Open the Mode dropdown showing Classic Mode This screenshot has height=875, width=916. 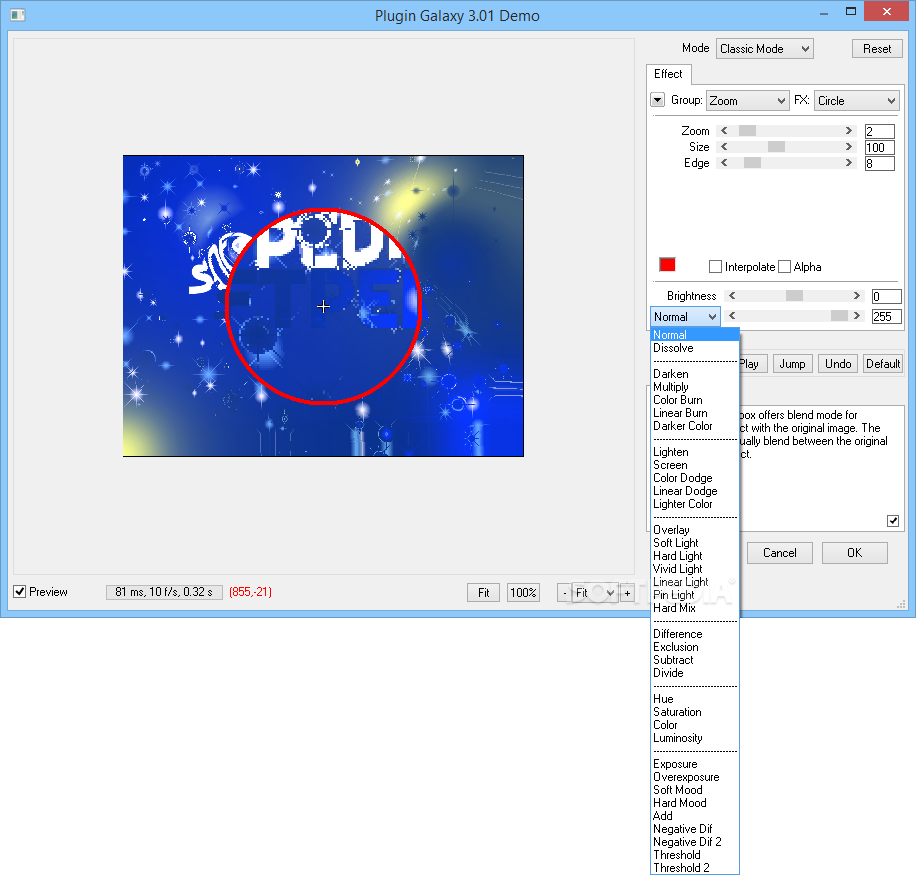point(764,49)
